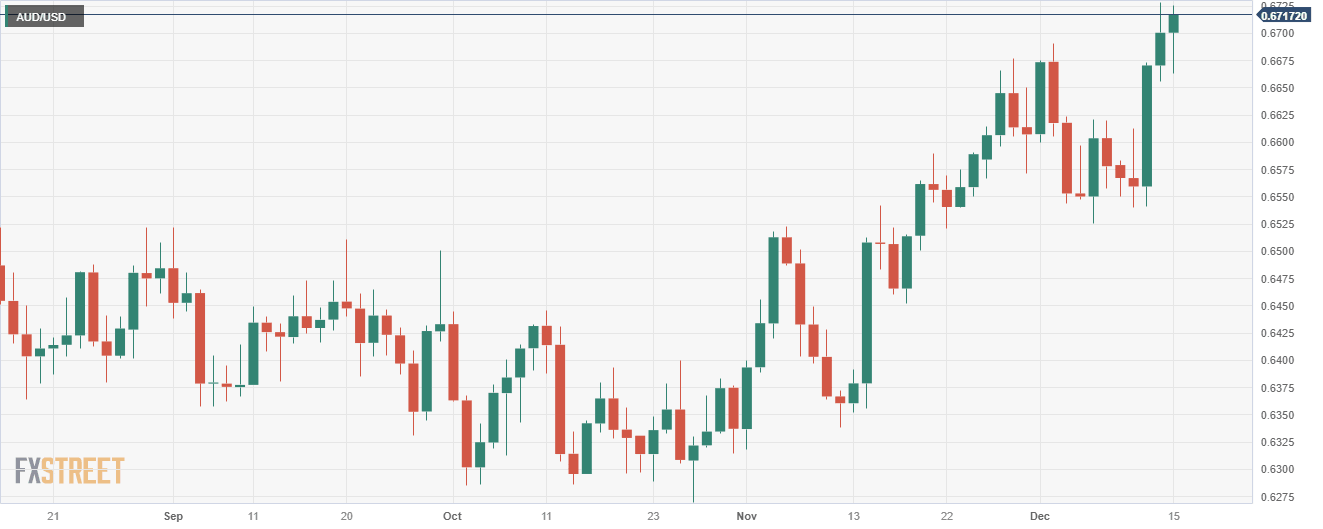
Task: Click the 0.6600 price axis label
Action: [1276, 142]
